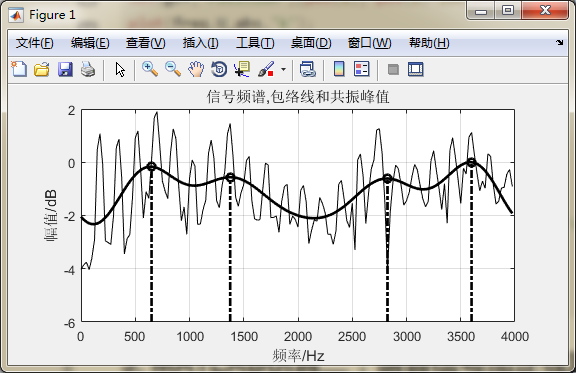This screenshot has height=373, width=576.
Task: Open the 编辑(E) menu
Action: [x=90, y=43]
